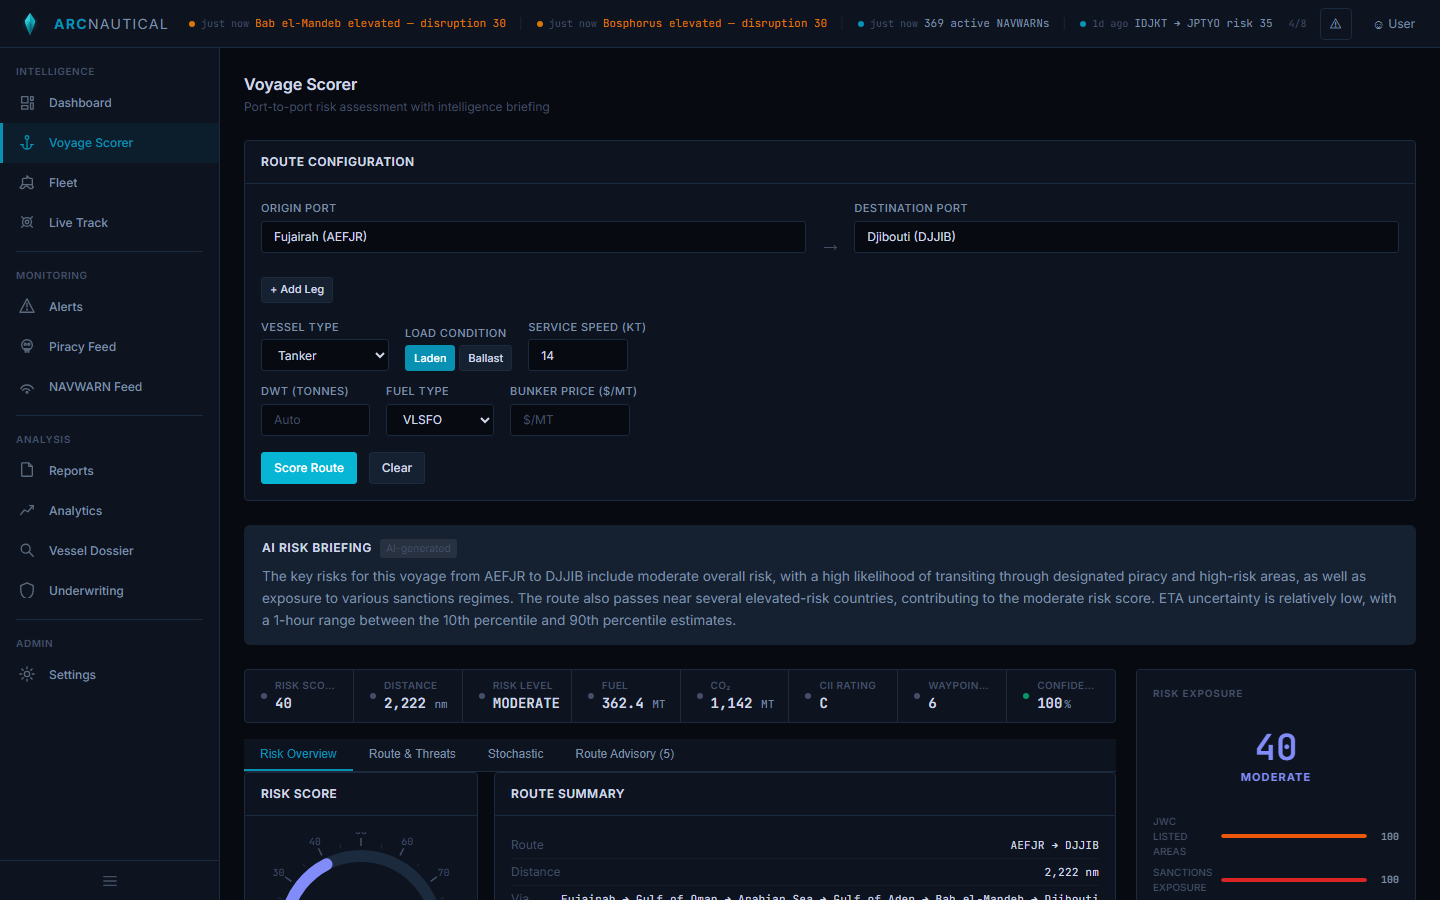Screen dimensions: 1440x900
Task: Open the Vessel Dossier search
Action: [90, 550]
